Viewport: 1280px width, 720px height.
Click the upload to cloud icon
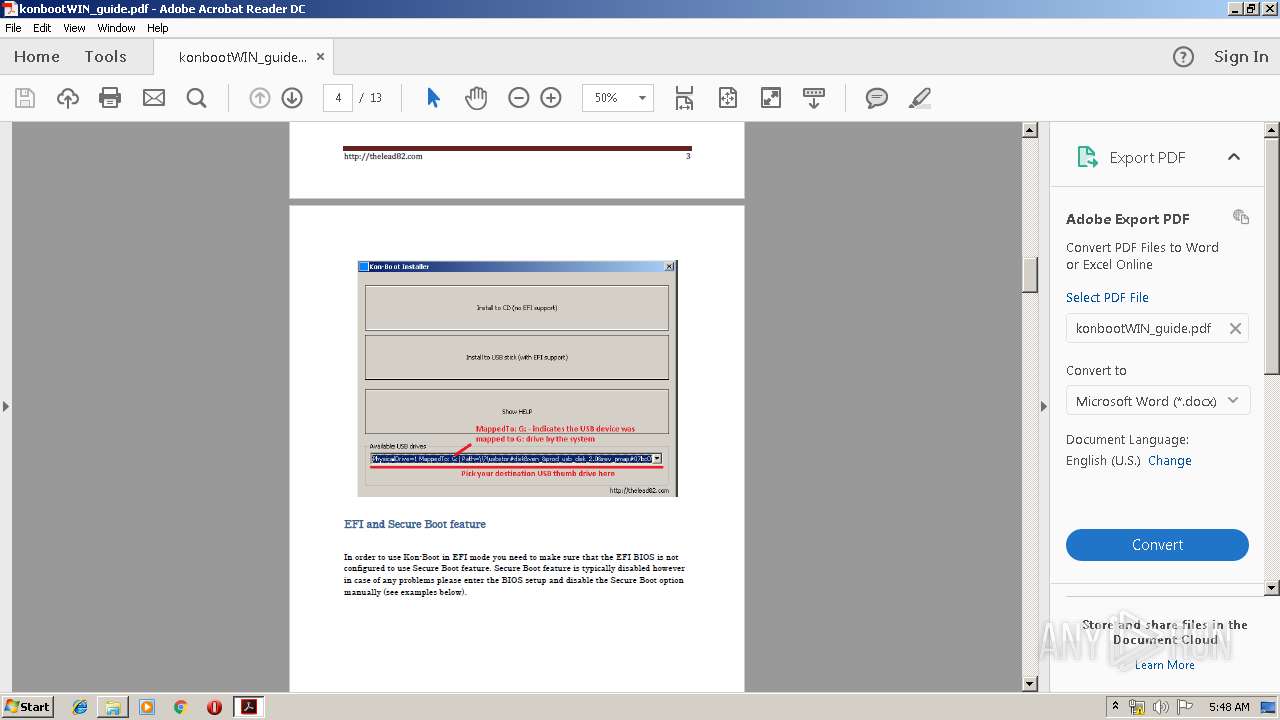click(x=67, y=98)
